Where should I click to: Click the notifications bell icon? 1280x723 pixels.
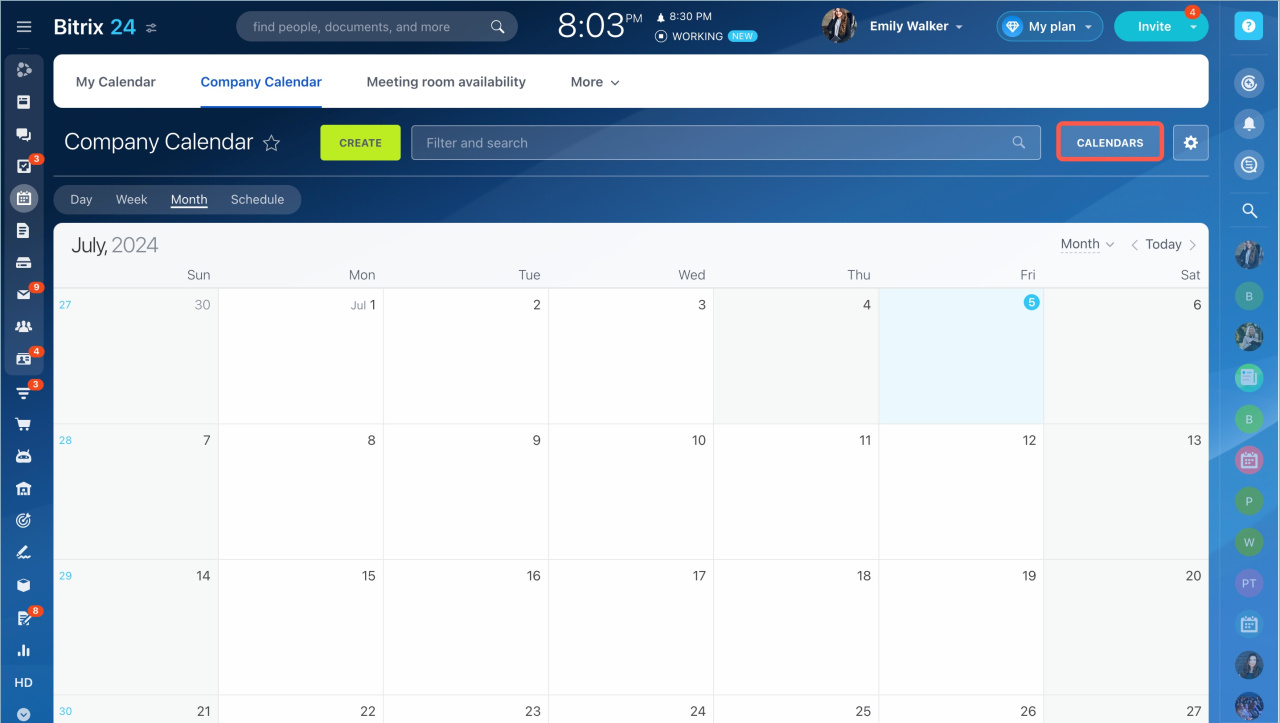(x=1248, y=124)
